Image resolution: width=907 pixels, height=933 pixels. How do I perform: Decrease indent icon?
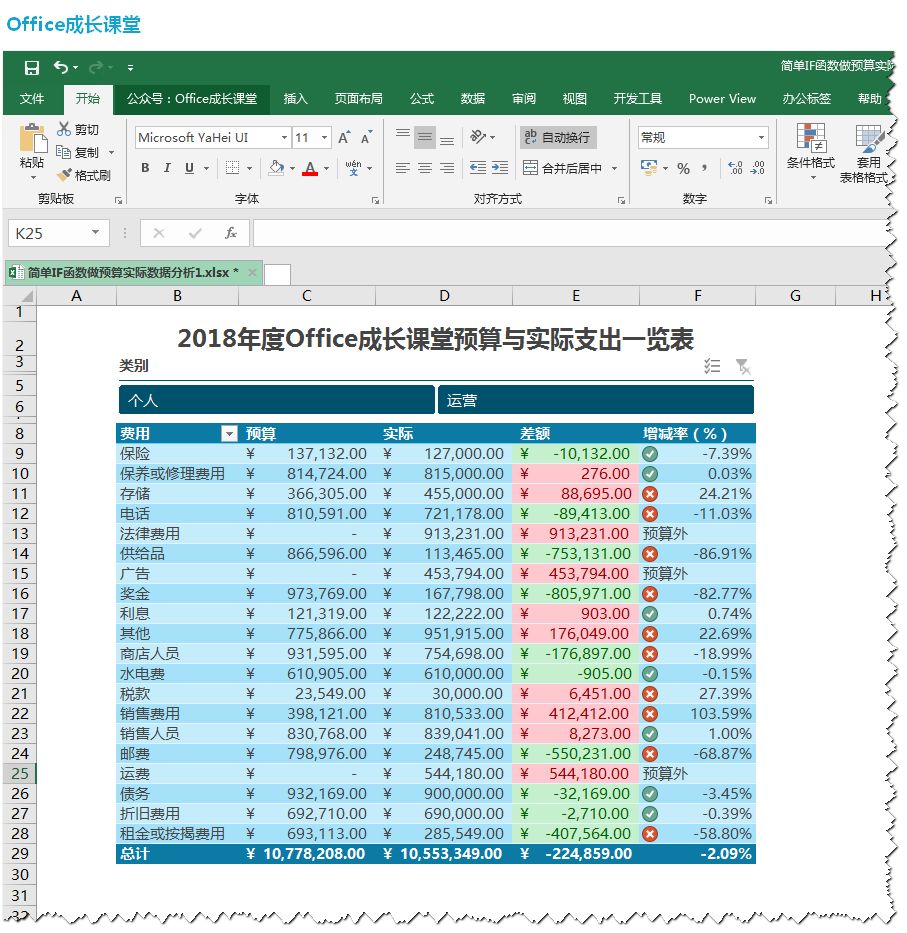pos(478,168)
